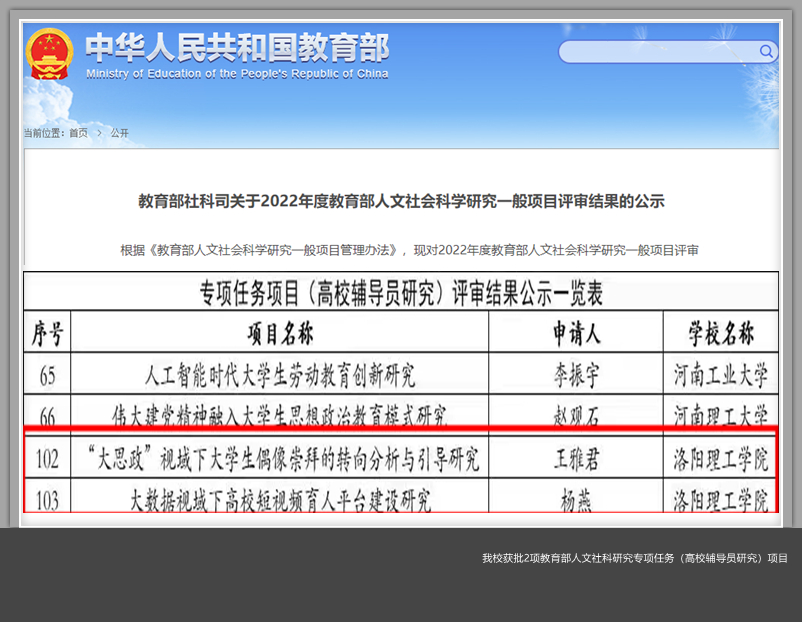
Task: Click applicant name 王雅君
Action: pyautogui.click(x=577, y=459)
